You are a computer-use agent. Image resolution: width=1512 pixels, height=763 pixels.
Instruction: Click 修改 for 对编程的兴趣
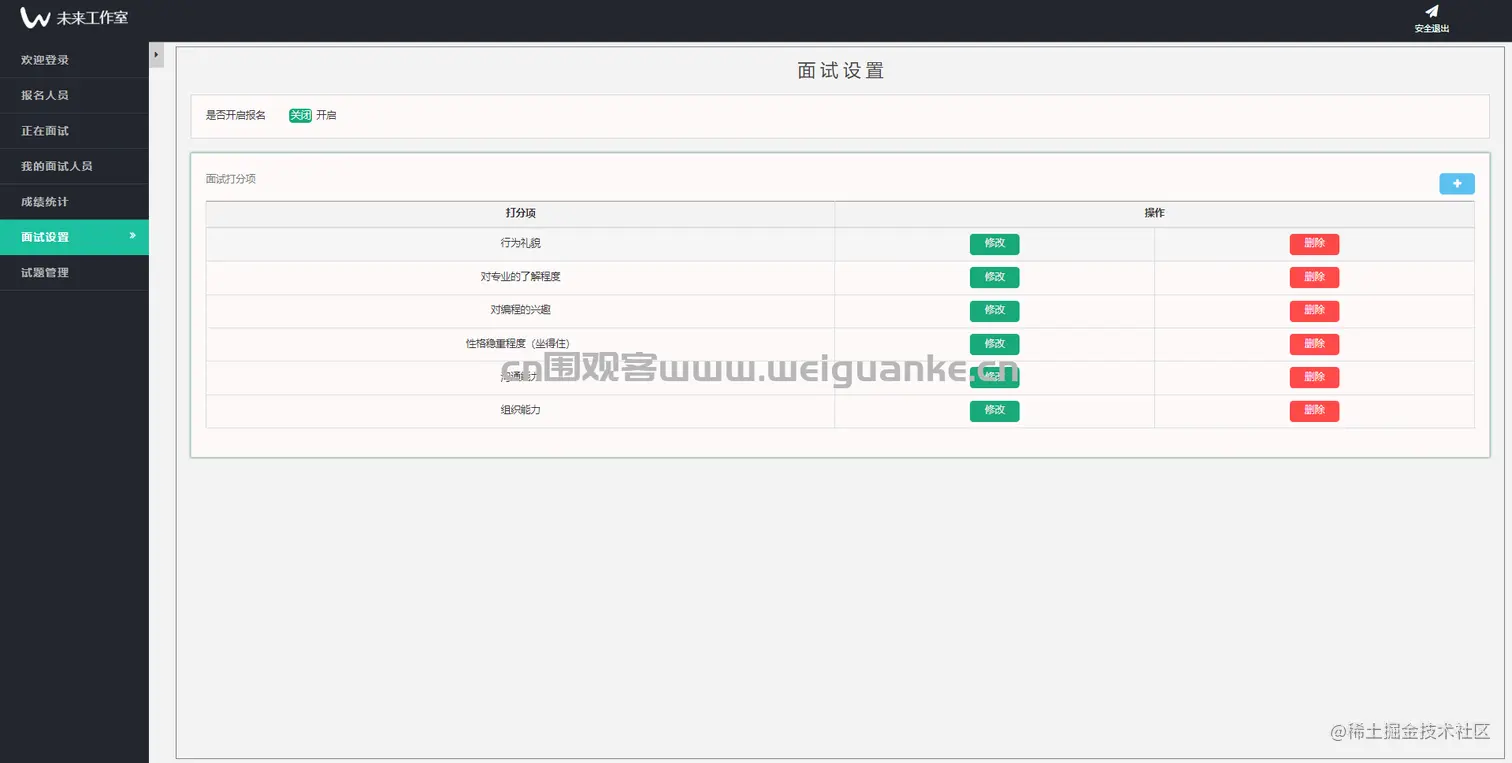coord(994,311)
